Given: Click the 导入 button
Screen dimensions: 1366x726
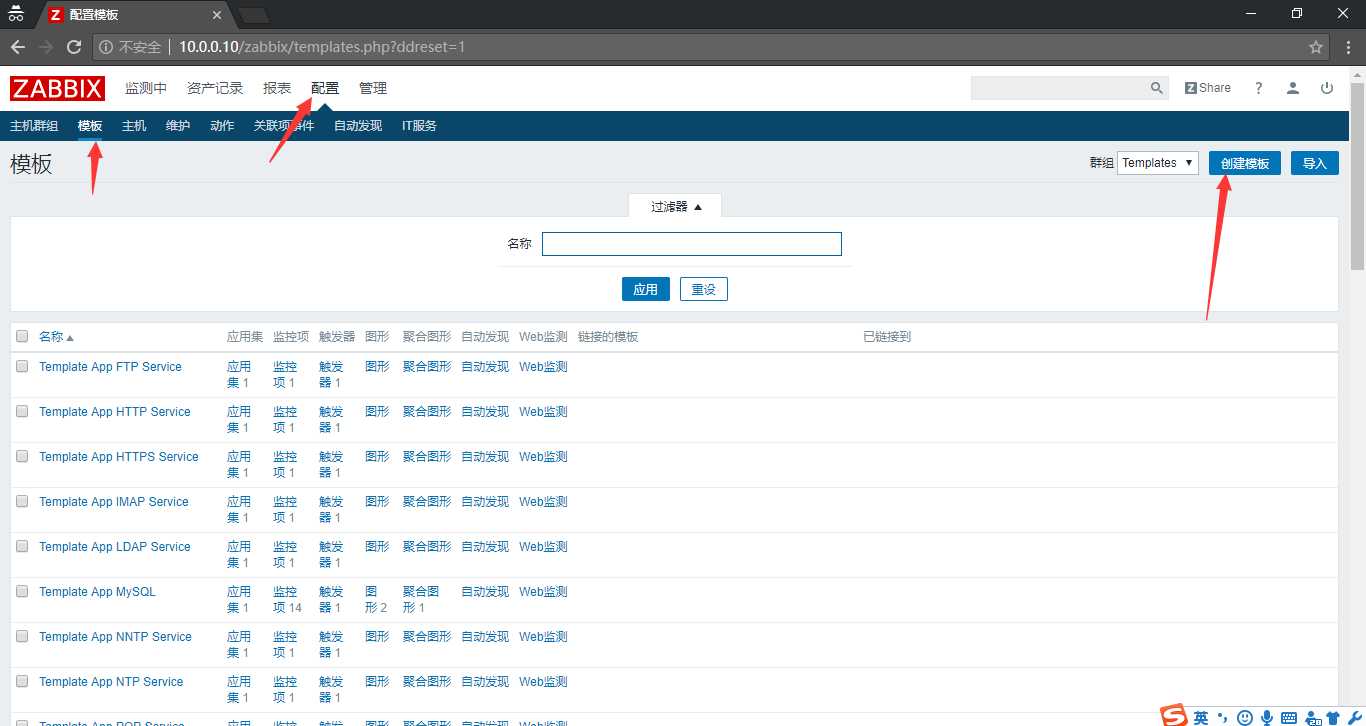Looking at the screenshot, I should click(x=1315, y=163).
